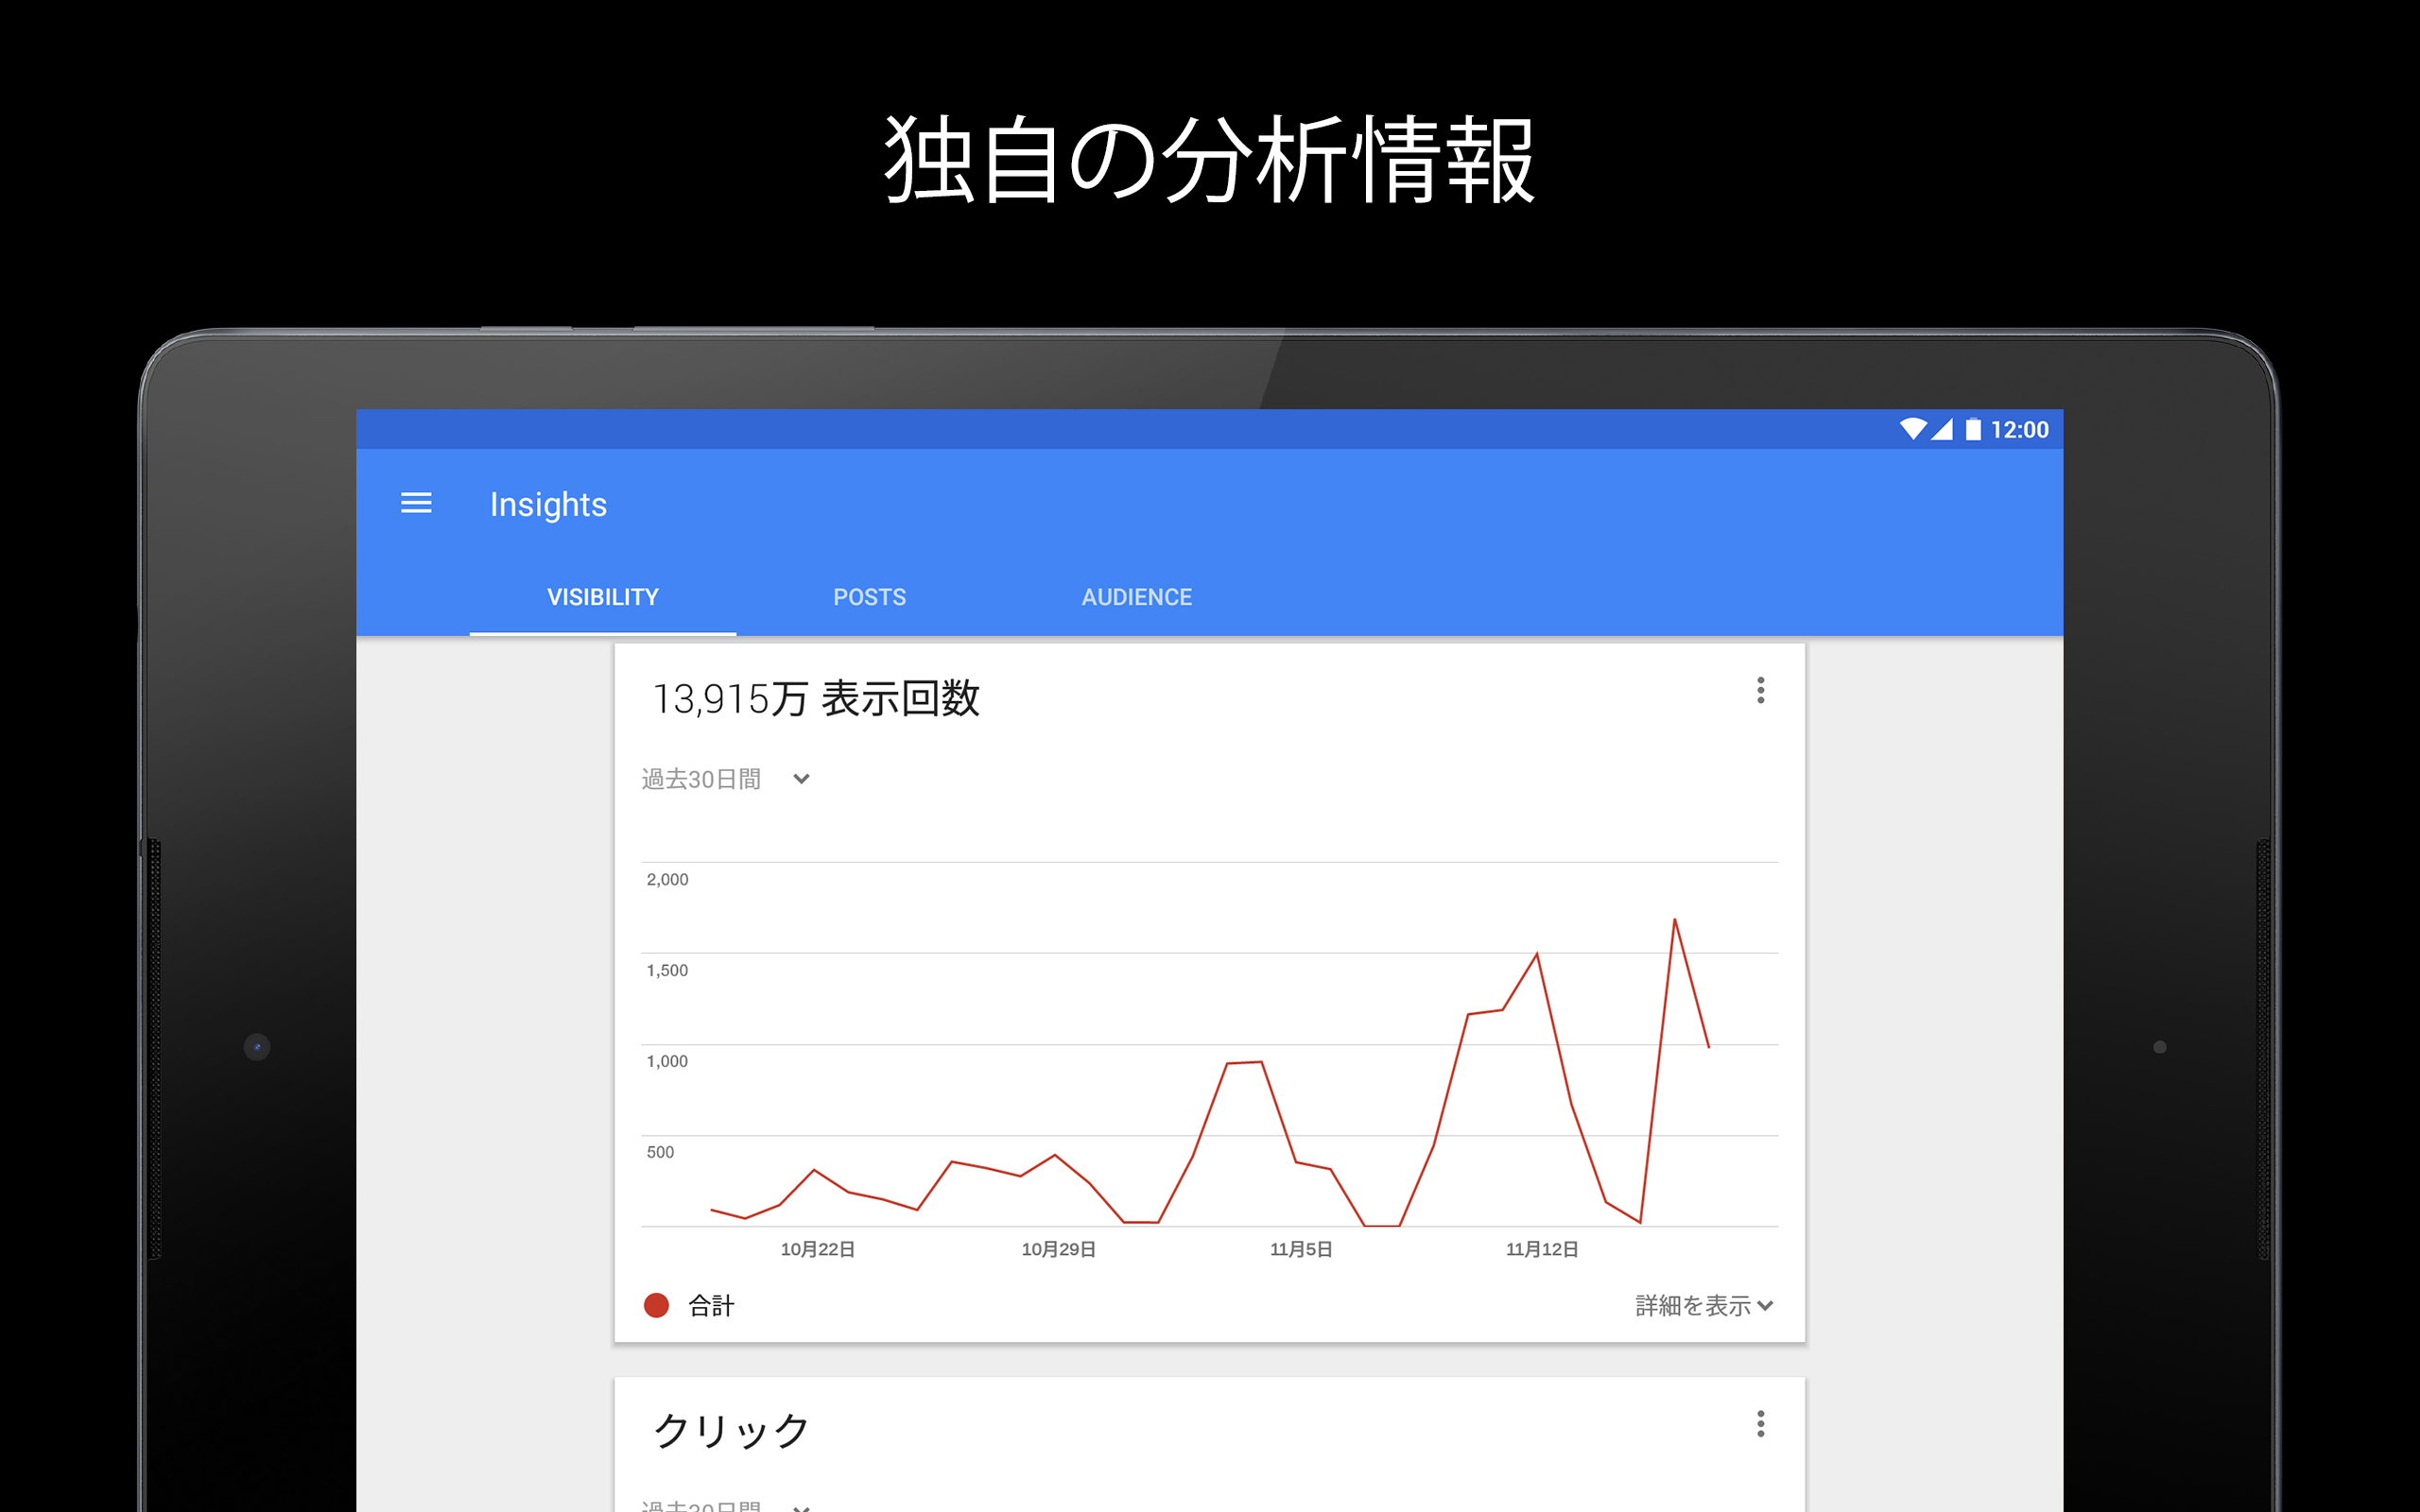
Task: Click the red 合計 legend dot
Action: pyautogui.click(x=656, y=1305)
